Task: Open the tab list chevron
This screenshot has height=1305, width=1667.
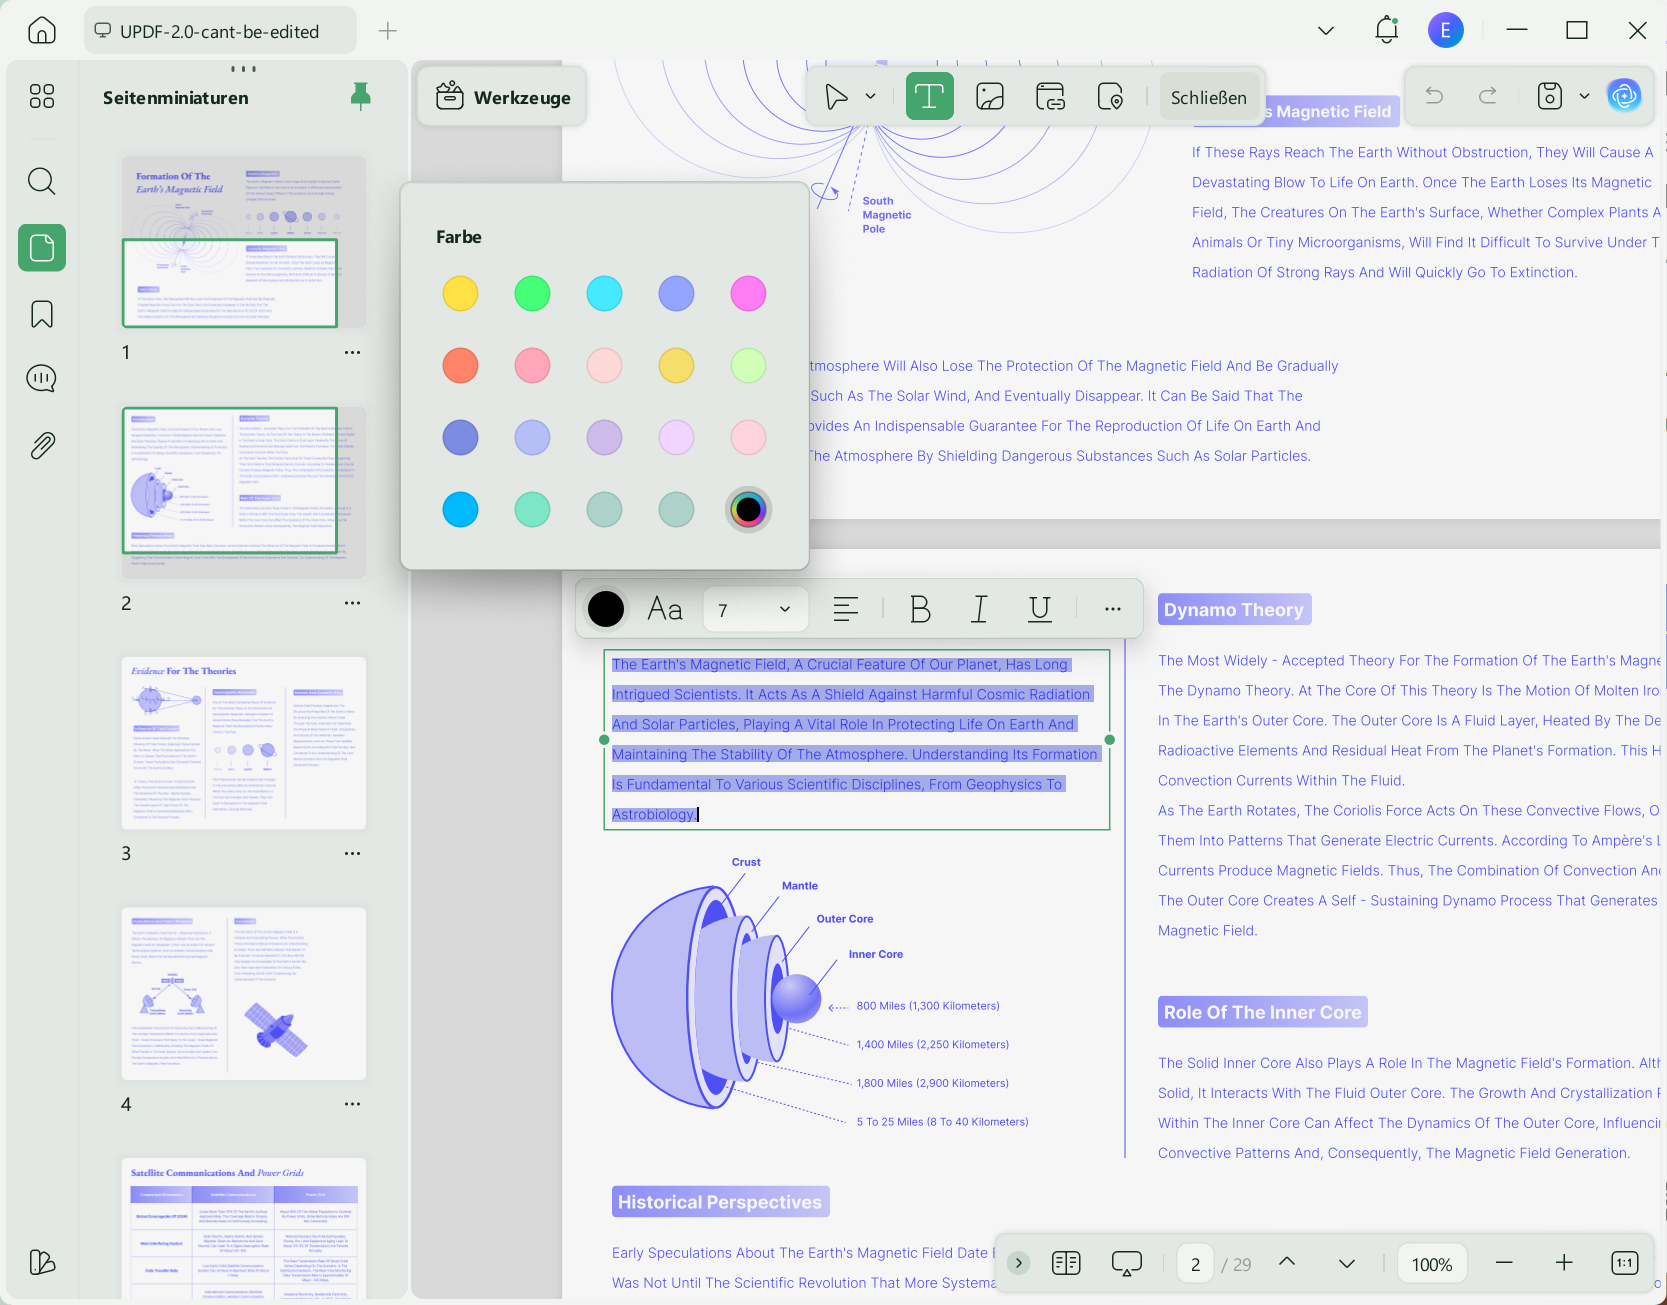Action: tap(1326, 31)
